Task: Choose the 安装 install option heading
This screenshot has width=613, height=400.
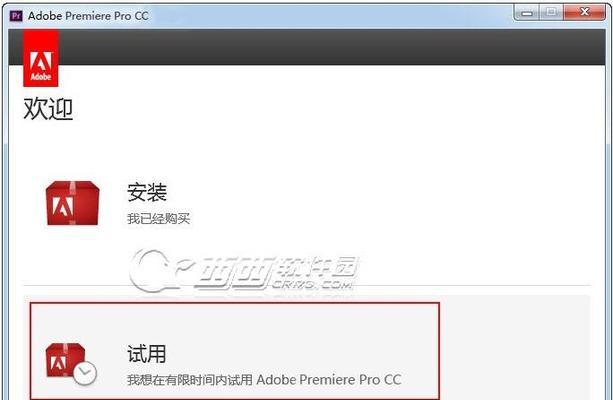Action: pos(147,192)
